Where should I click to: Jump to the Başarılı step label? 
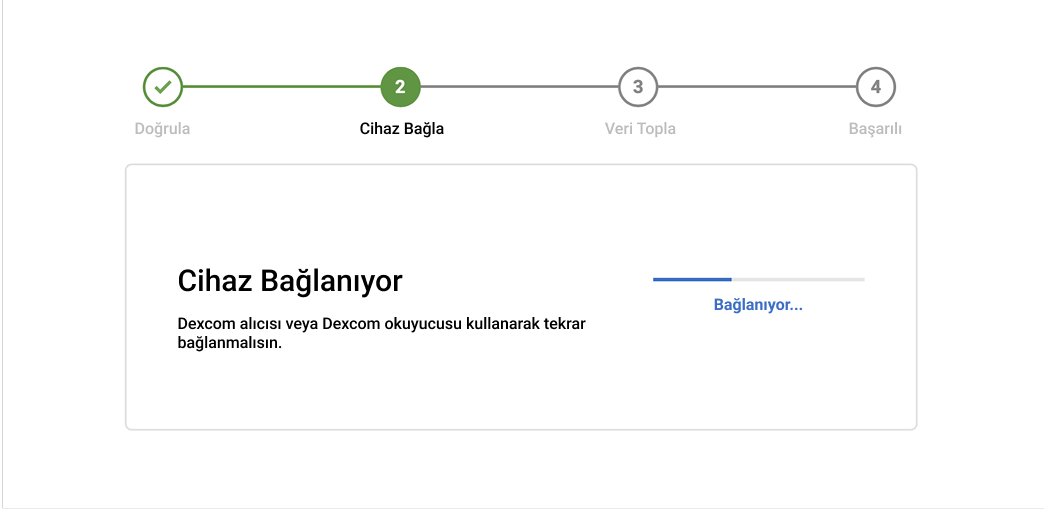[875, 129]
